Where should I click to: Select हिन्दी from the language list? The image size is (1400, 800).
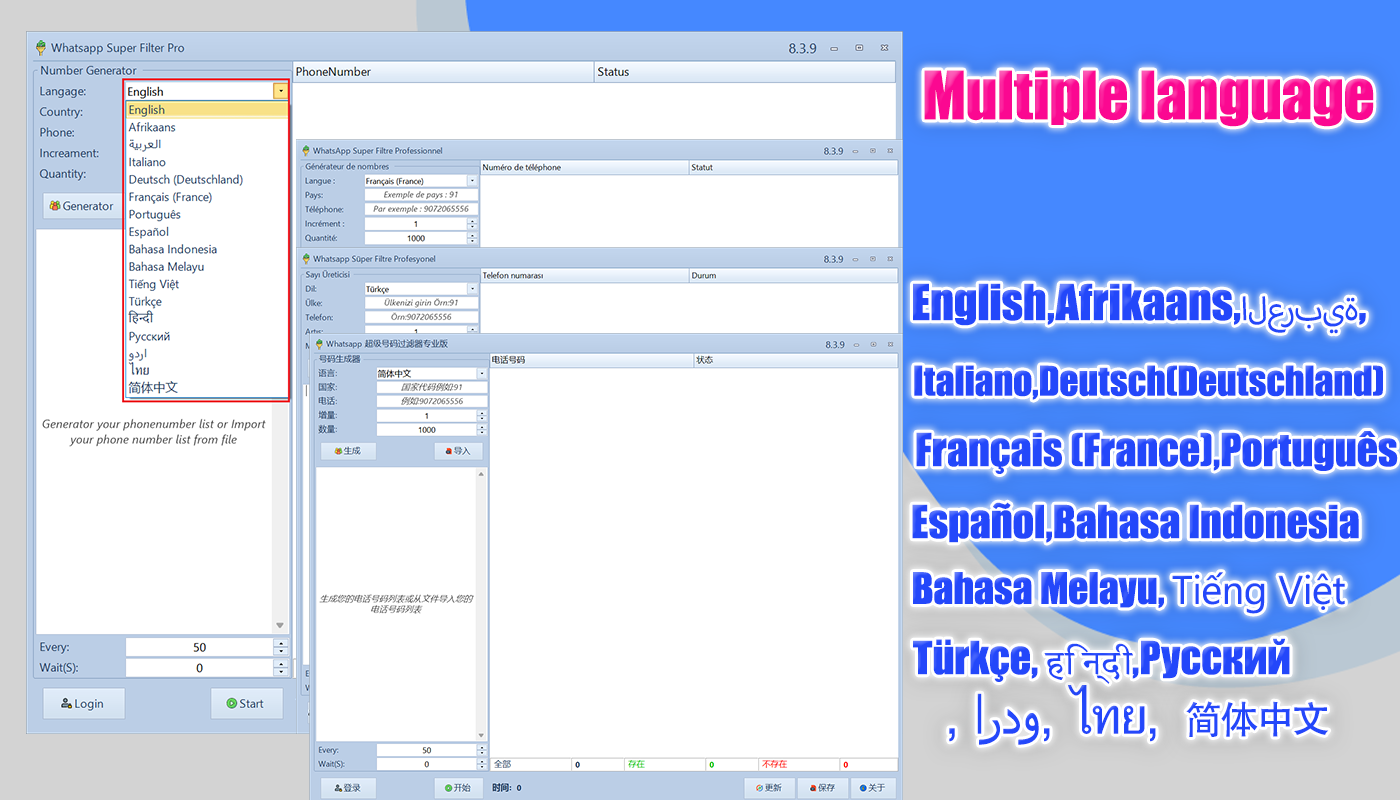(x=207, y=318)
